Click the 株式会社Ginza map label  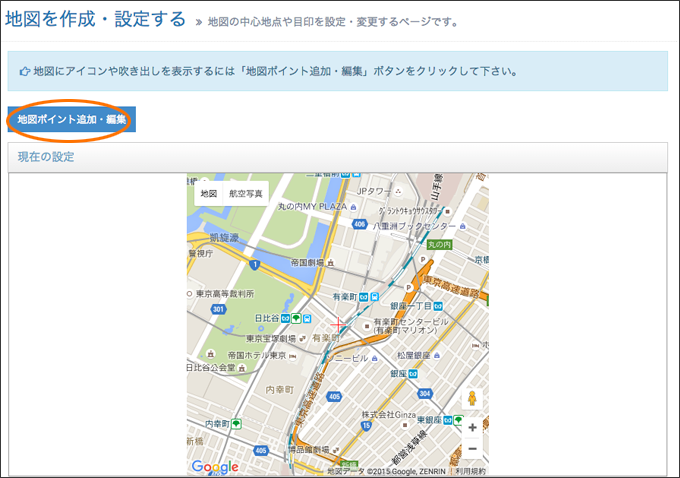[389, 415]
